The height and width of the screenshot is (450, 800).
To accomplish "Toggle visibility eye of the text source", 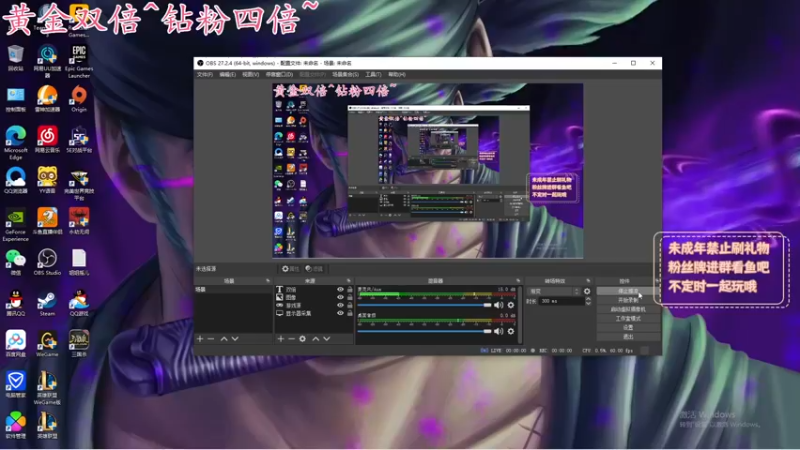I will [x=340, y=289].
